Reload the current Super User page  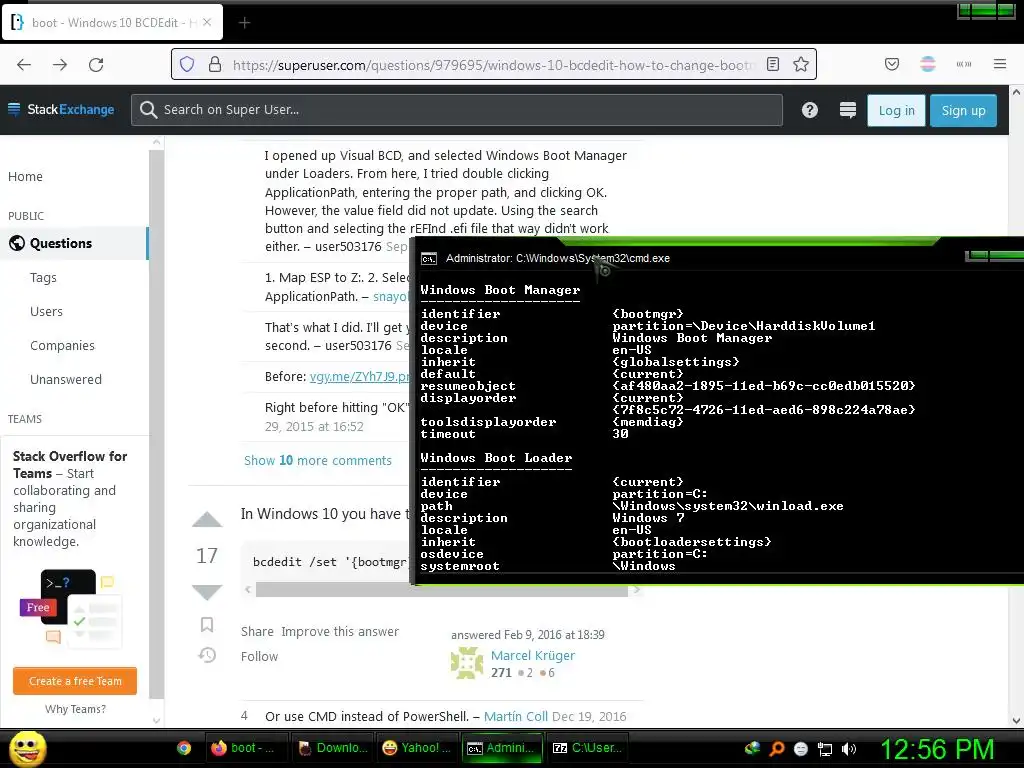(x=96, y=65)
